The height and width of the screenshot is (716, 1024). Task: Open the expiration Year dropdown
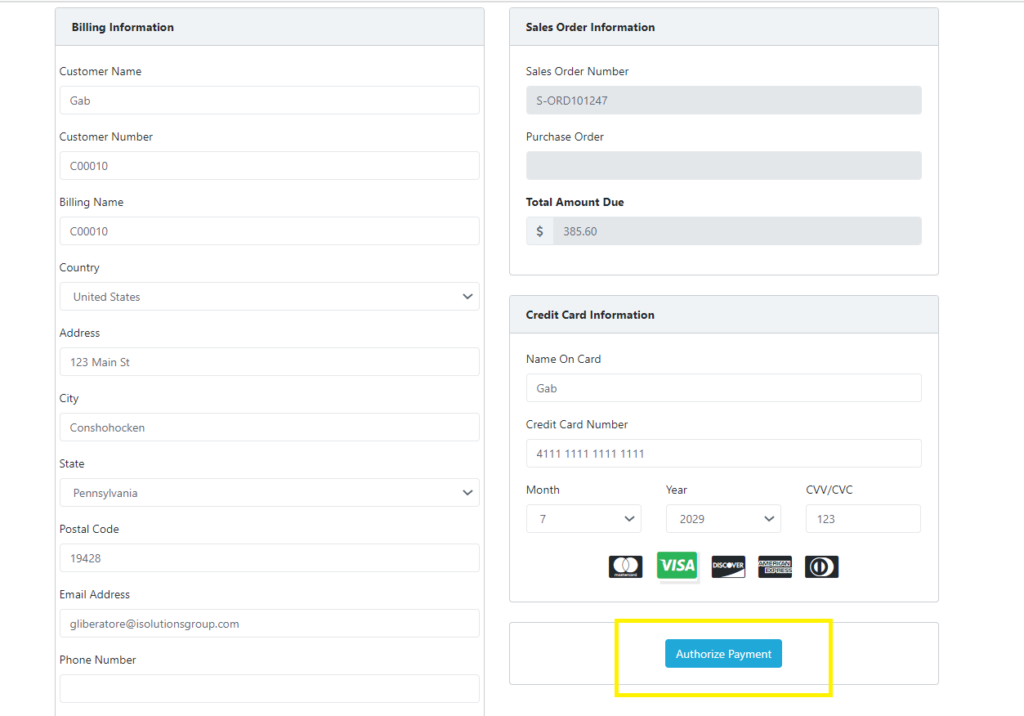(723, 519)
